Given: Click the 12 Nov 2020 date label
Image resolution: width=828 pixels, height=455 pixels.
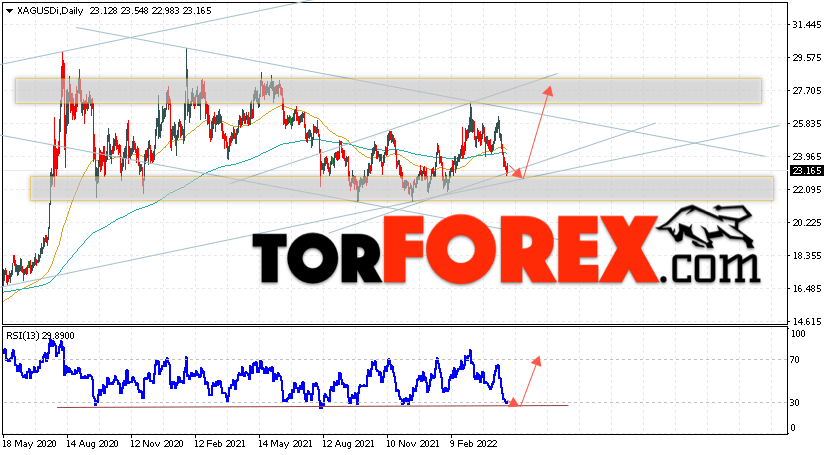Looking at the screenshot, I should 156,444.
